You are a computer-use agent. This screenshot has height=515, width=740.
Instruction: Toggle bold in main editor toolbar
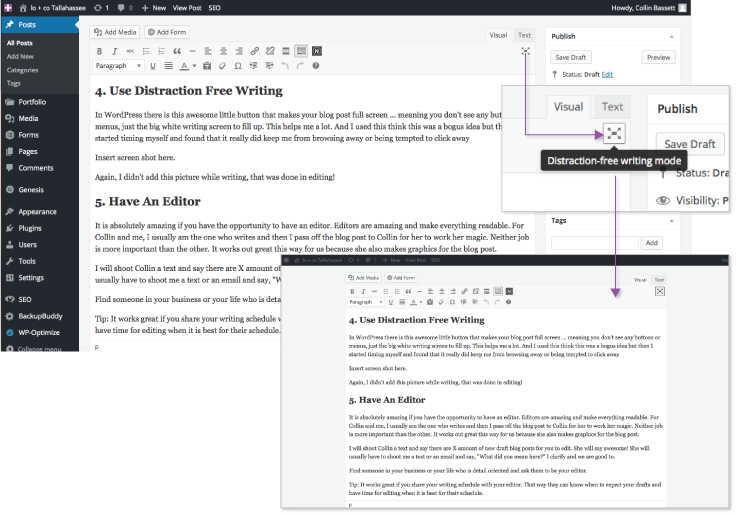(99, 51)
